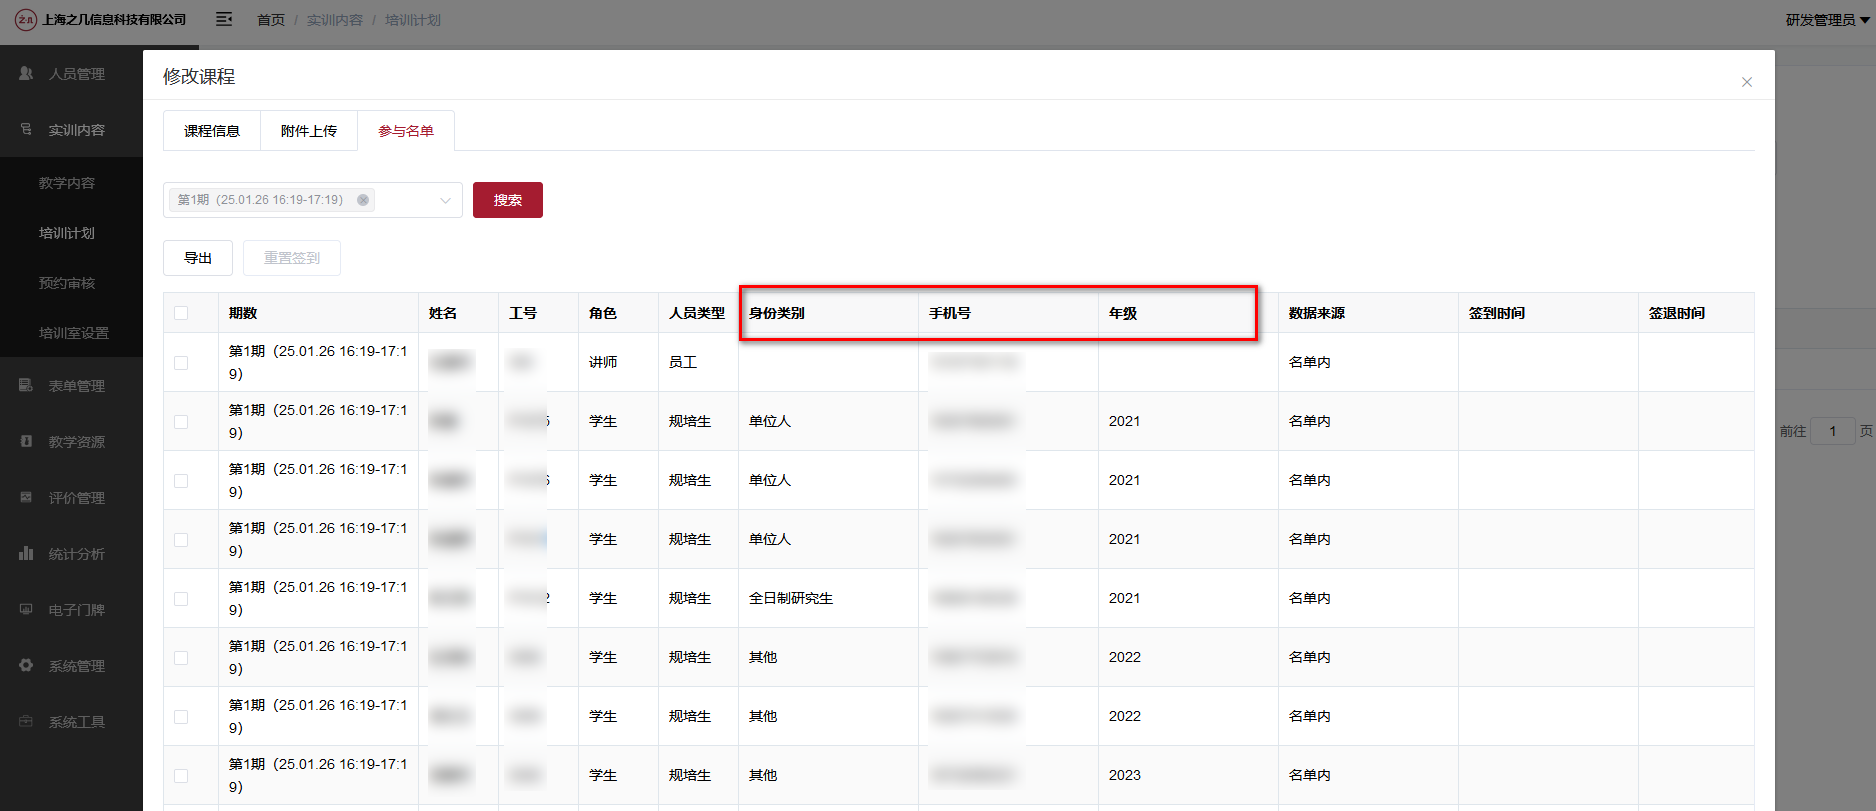Switch to 附件上传 tab
The height and width of the screenshot is (811, 1876).
tap(309, 131)
